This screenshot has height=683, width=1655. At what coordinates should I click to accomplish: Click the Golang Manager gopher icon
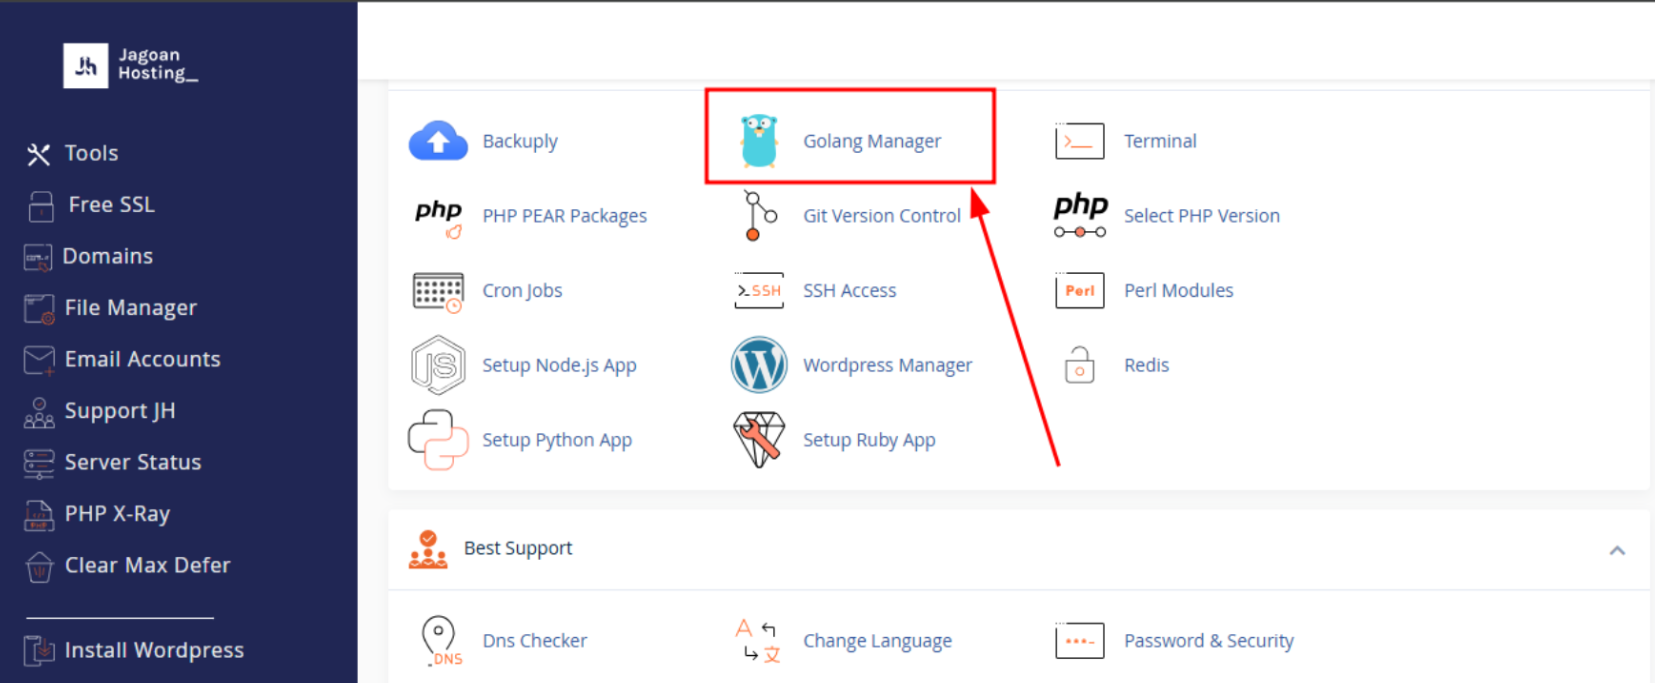click(x=759, y=141)
